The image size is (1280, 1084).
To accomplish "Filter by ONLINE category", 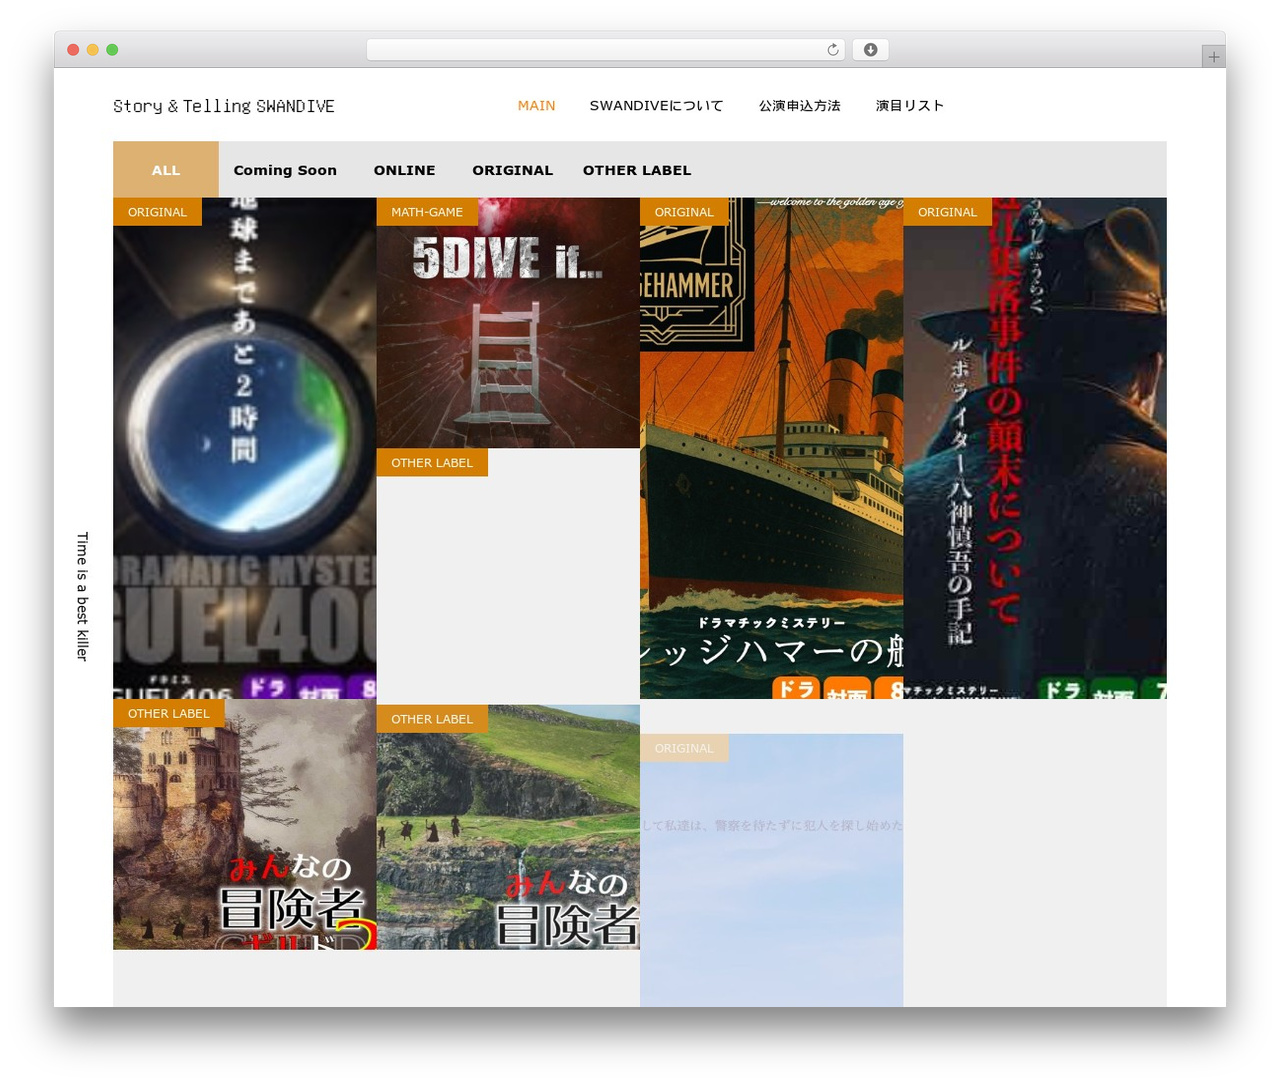I will pyautogui.click(x=404, y=170).
